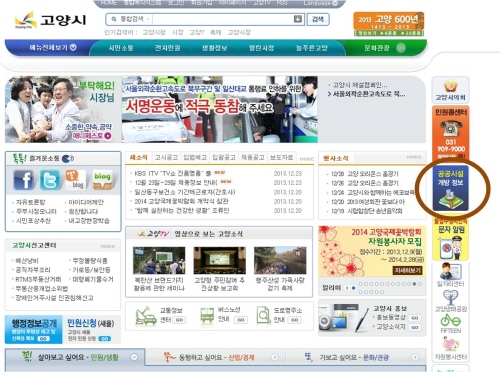Open the FIFTEEN bicycle icon
The height and width of the screenshot is (372, 500).
[451, 323]
